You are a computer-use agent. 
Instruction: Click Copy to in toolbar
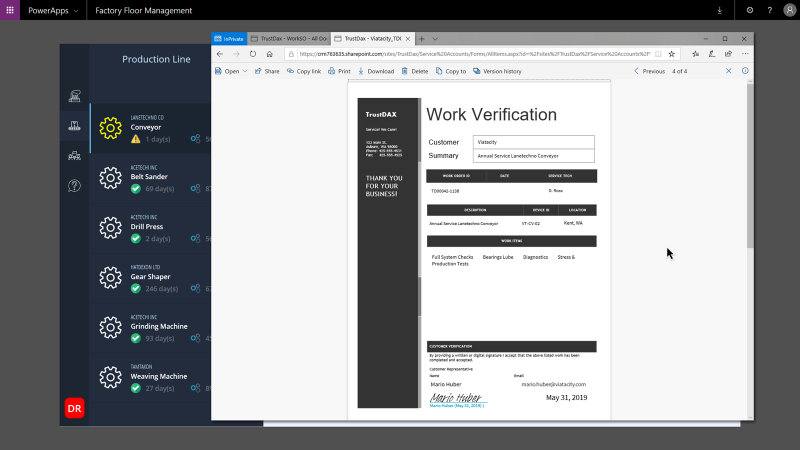pos(451,71)
